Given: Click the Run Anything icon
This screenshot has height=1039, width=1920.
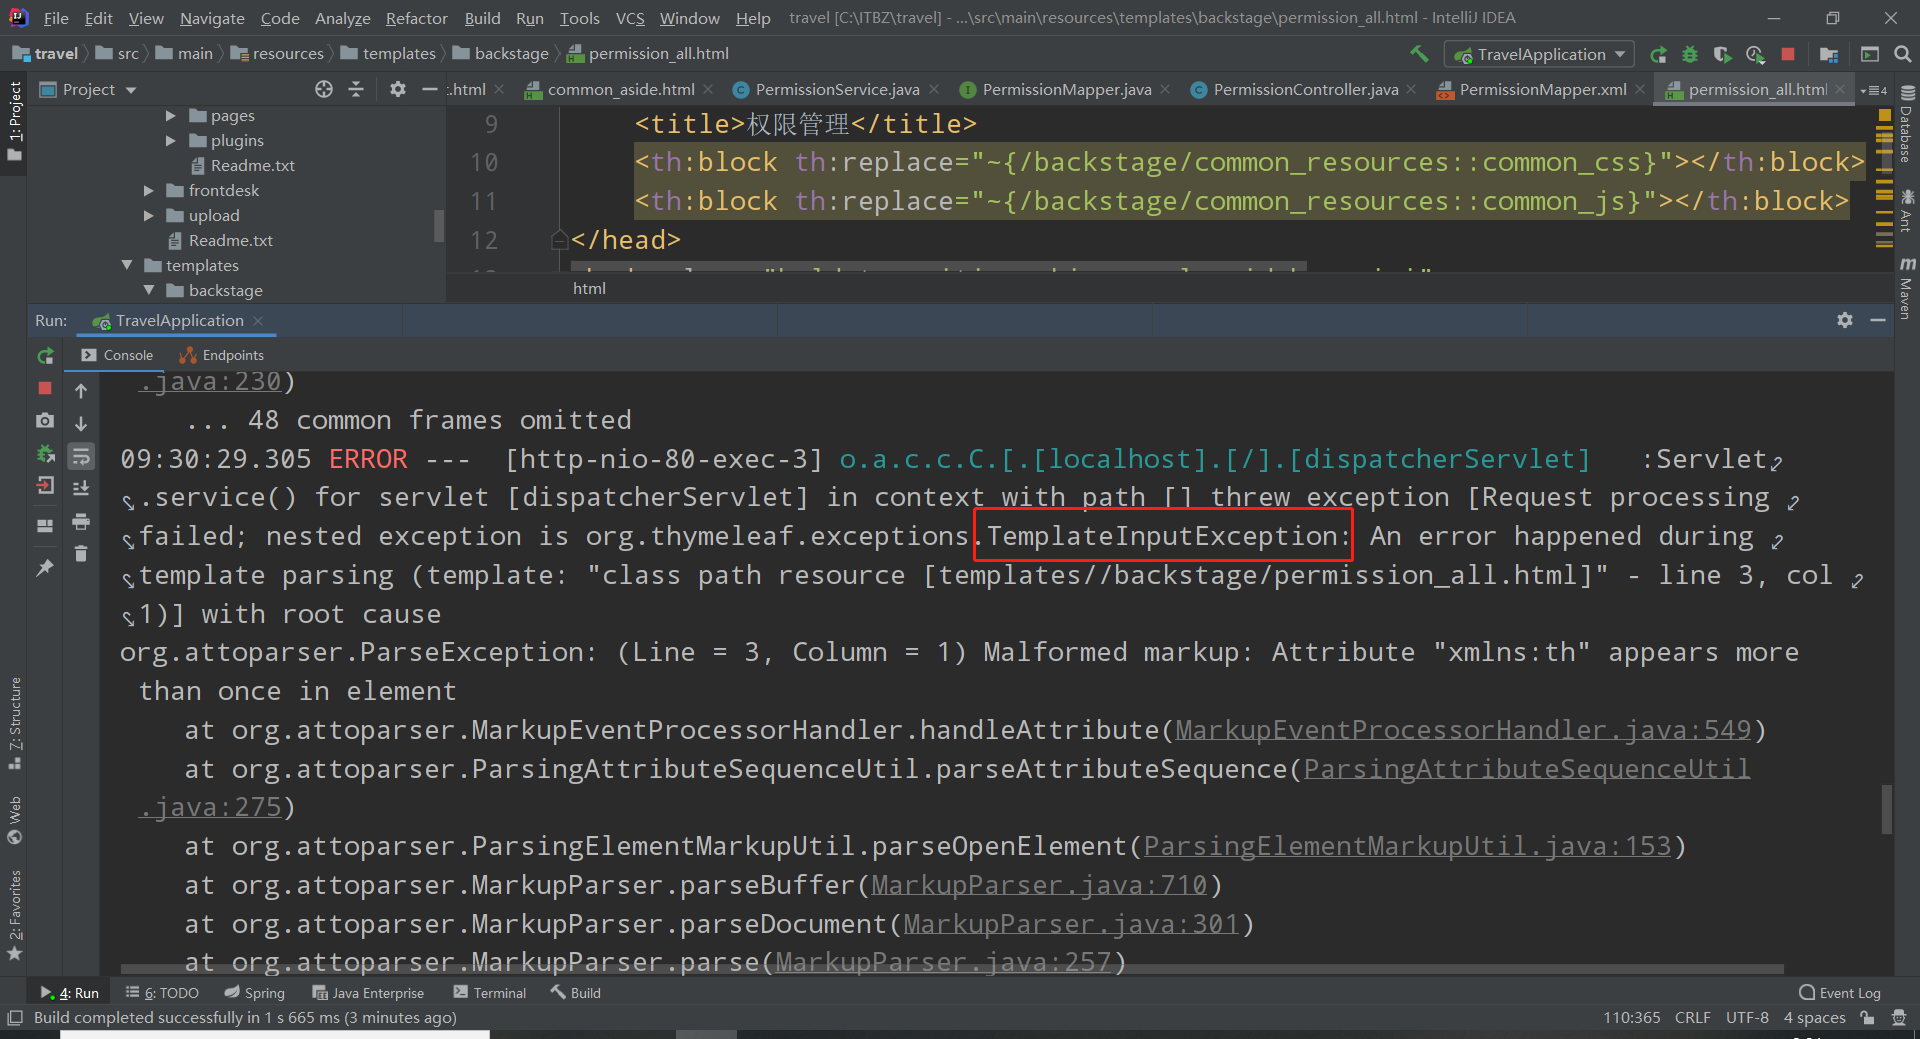Looking at the screenshot, I should (1870, 54).
